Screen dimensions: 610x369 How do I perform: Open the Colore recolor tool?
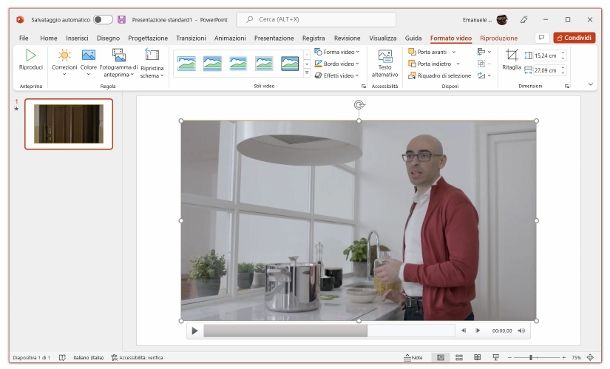[88, 62]
